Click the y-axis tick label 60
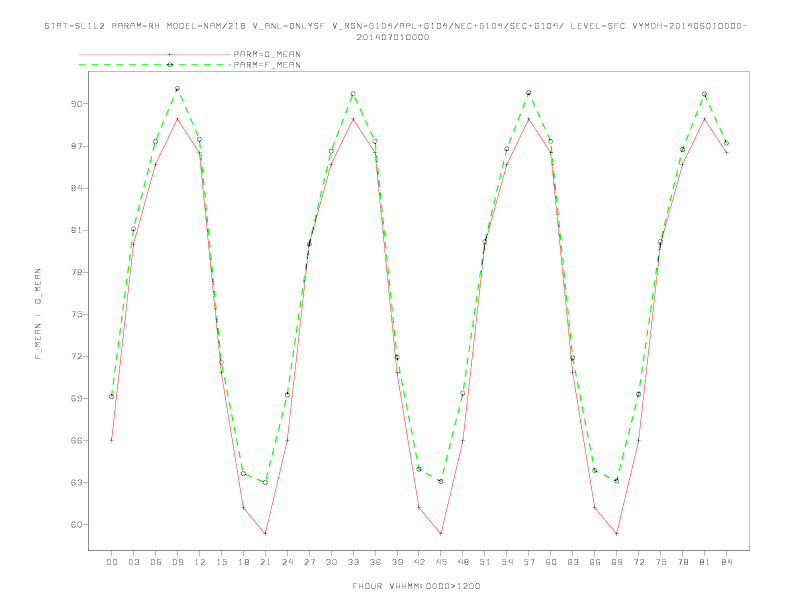This screenshot has width=792, height=612. (76, 525)
